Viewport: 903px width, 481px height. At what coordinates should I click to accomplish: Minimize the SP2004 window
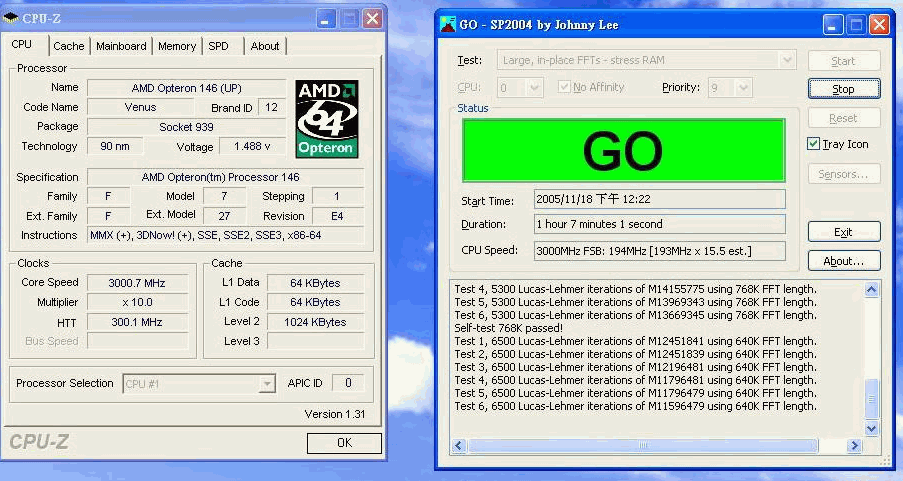[x=833, y=25]
